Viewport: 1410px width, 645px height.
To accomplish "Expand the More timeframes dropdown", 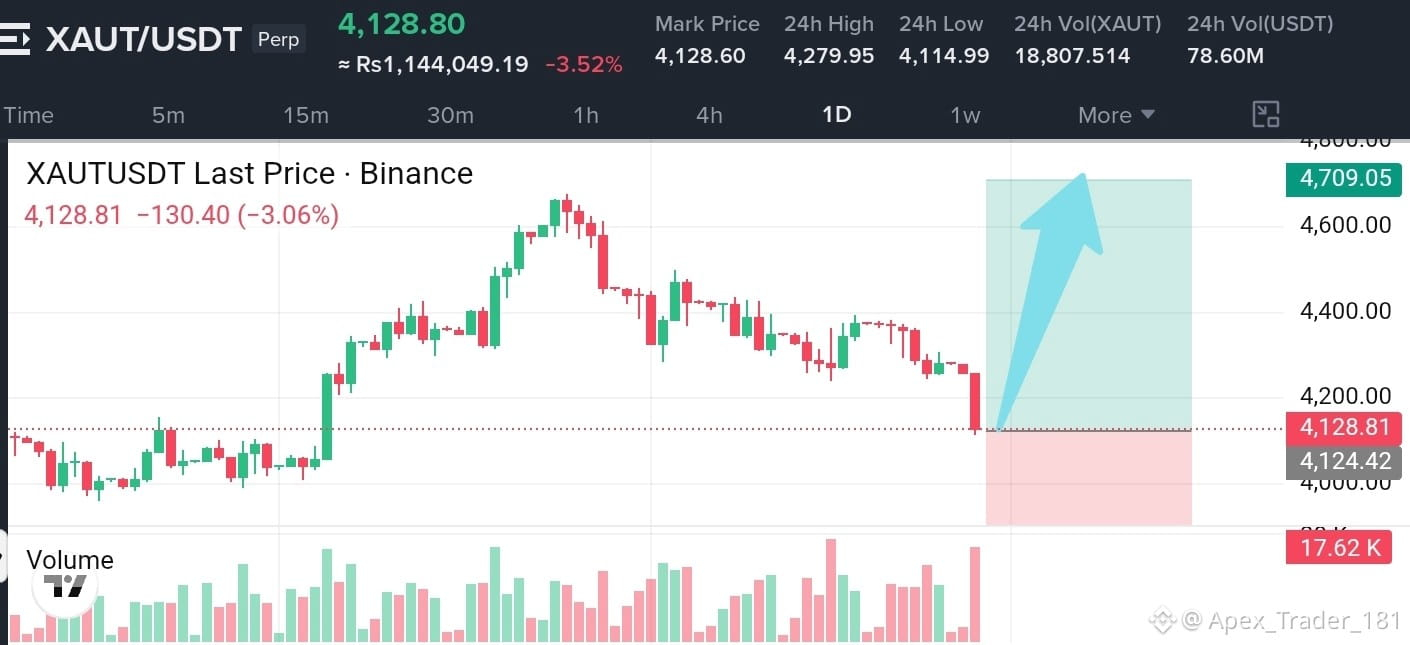I will pos(1116,115).
